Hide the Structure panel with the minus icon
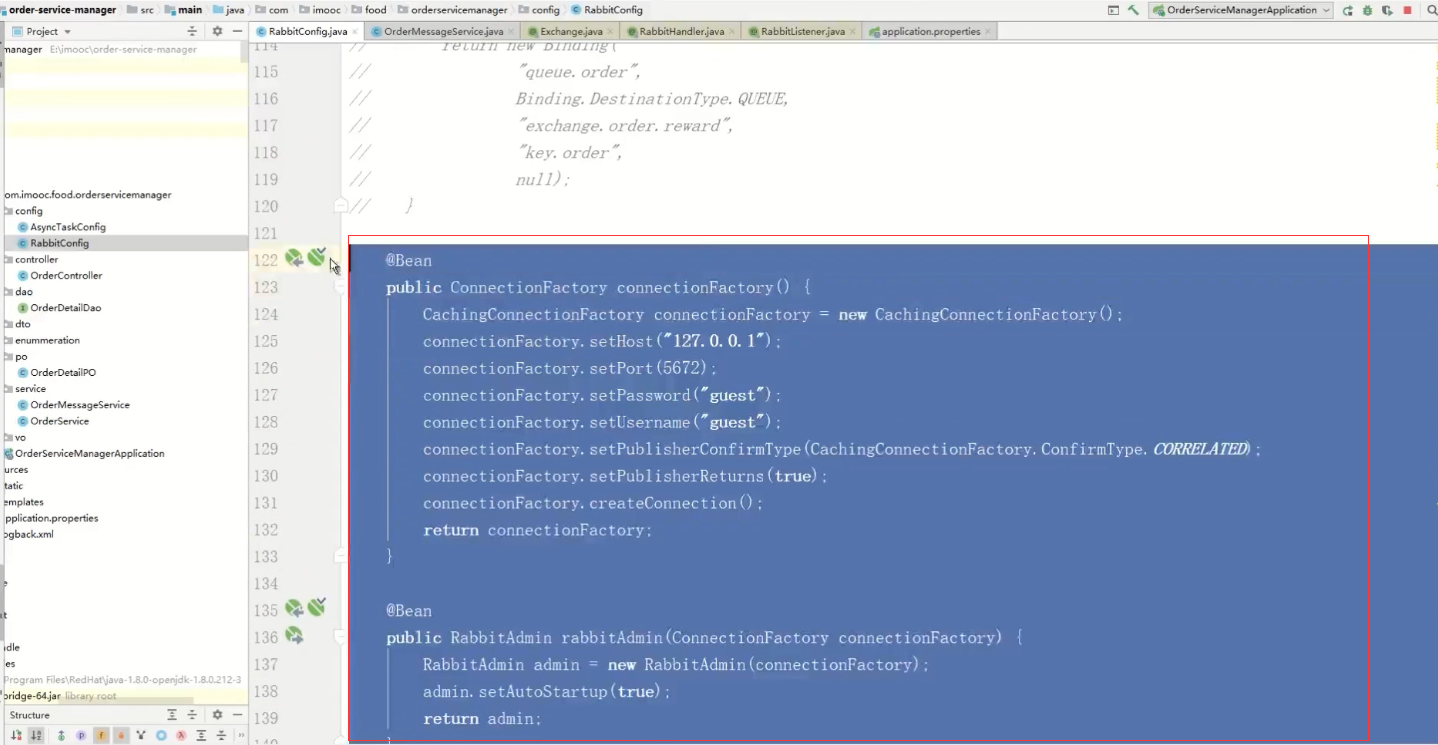1438x745 pixels. pyautogui.click(x=237, y=715)
